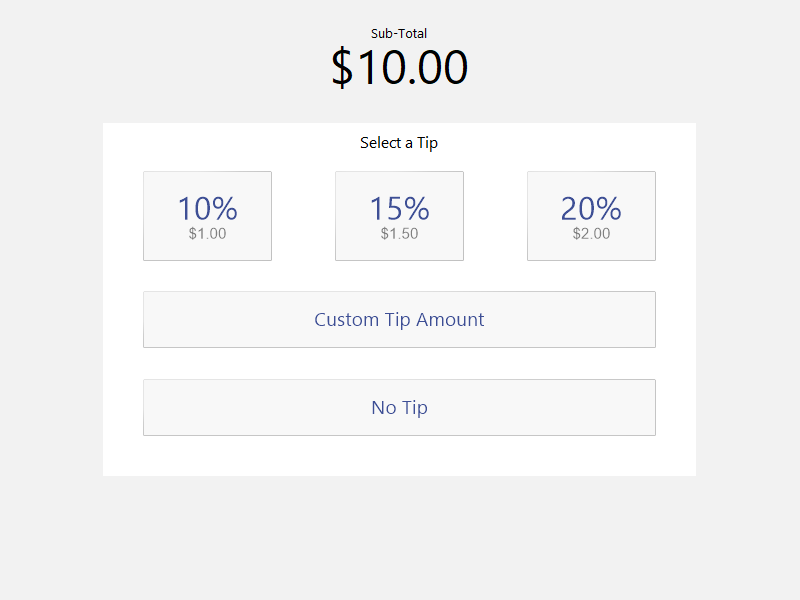
Task: Click the "Select a Tip" heading
Action: click(x=399, y=143)
